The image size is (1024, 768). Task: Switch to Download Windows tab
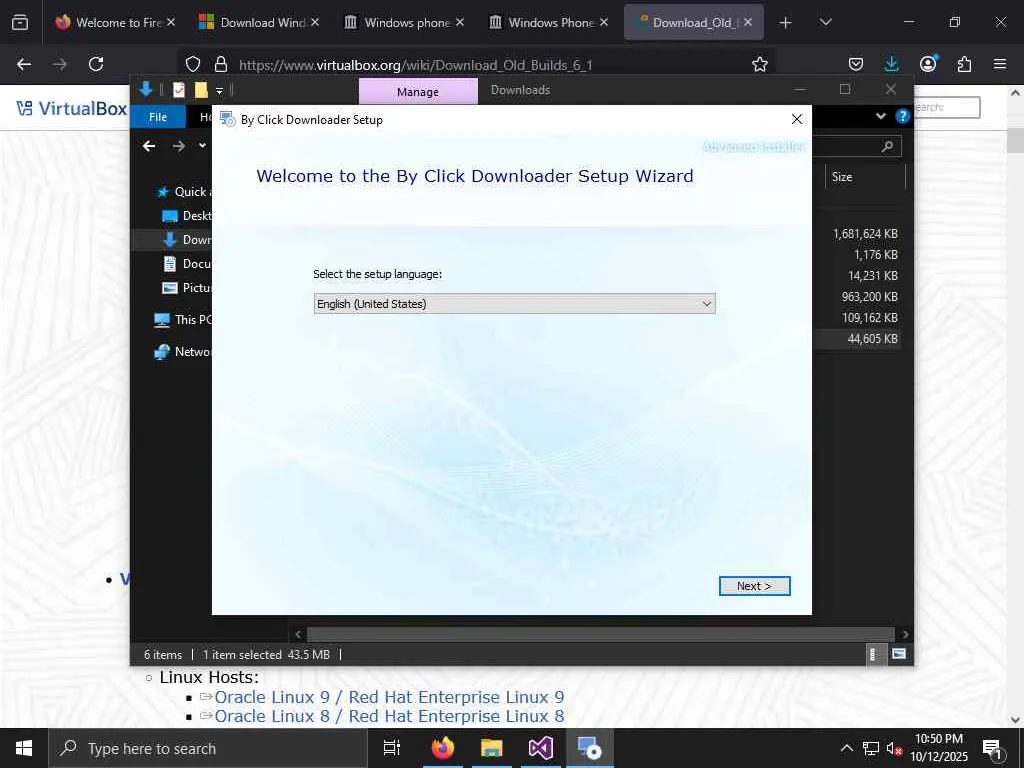[259, 22]
